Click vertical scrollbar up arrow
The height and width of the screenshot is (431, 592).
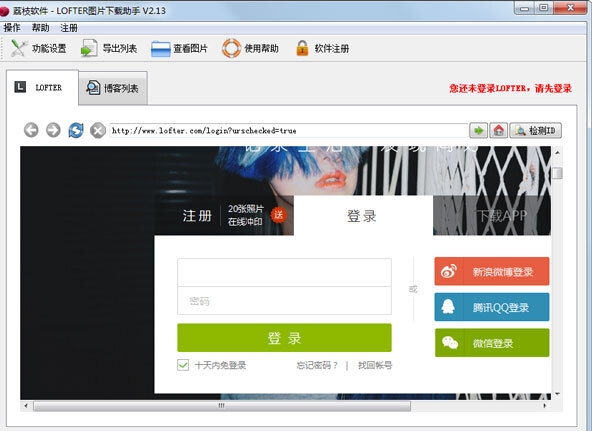(557, 152)
